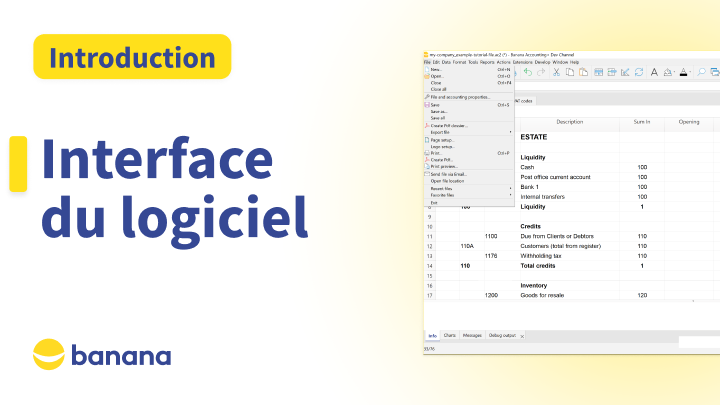Click the floppy disk icon beside Save

tap(427, 105)
